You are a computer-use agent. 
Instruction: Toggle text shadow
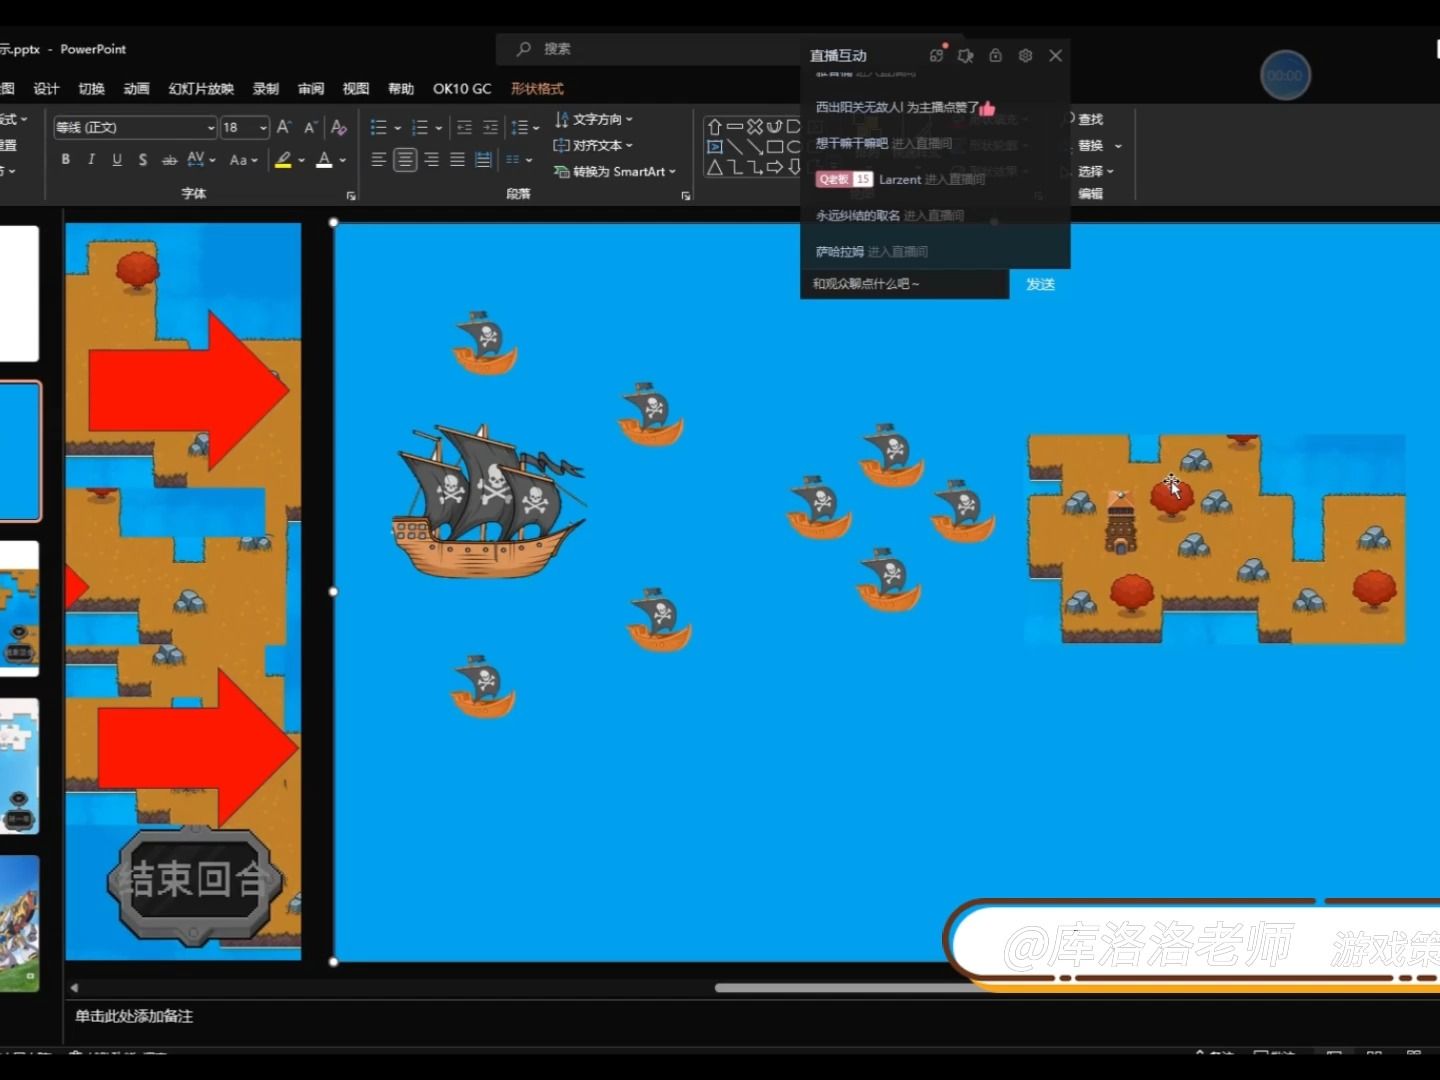pyautogui.click(x=143, y=159)
